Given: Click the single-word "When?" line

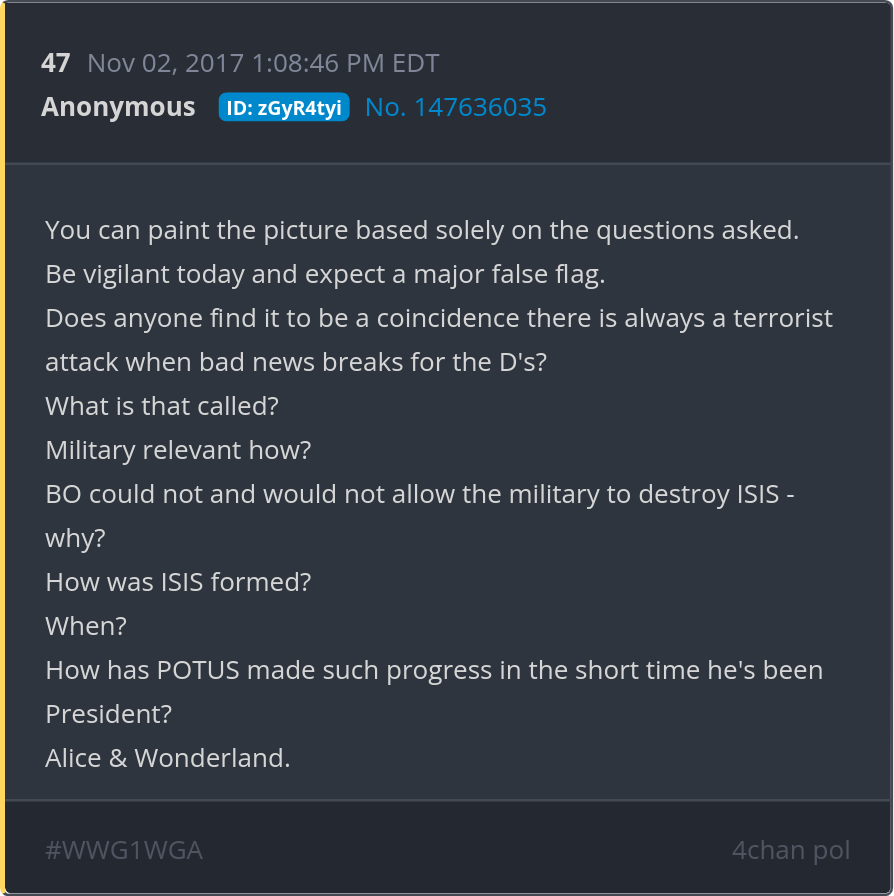Looking at the screenshot, I should click(86, 626).
